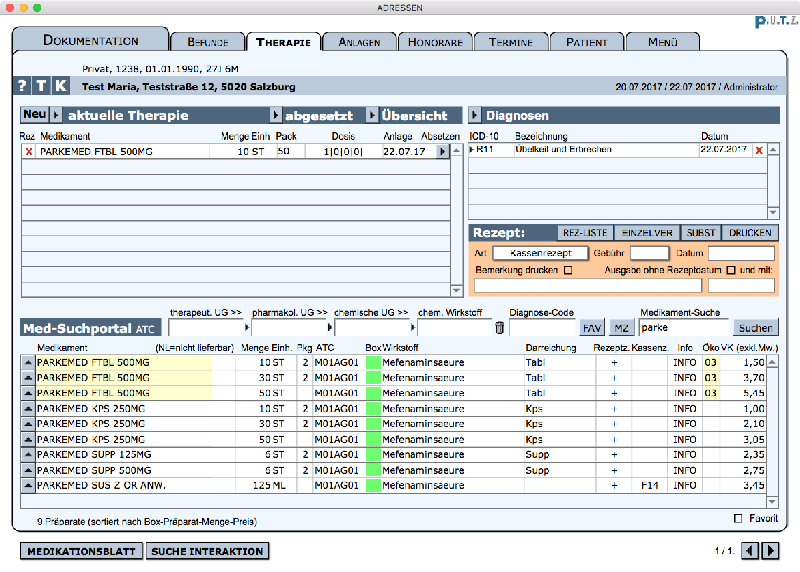Viewport: 800px width, 572px height.
Task: Open the Menü tab
Action: point(663,42)
